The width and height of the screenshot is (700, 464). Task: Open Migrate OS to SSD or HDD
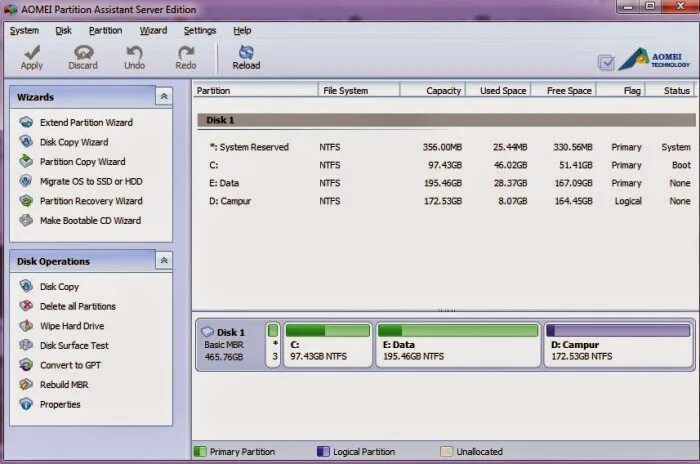tap(91, 181)
